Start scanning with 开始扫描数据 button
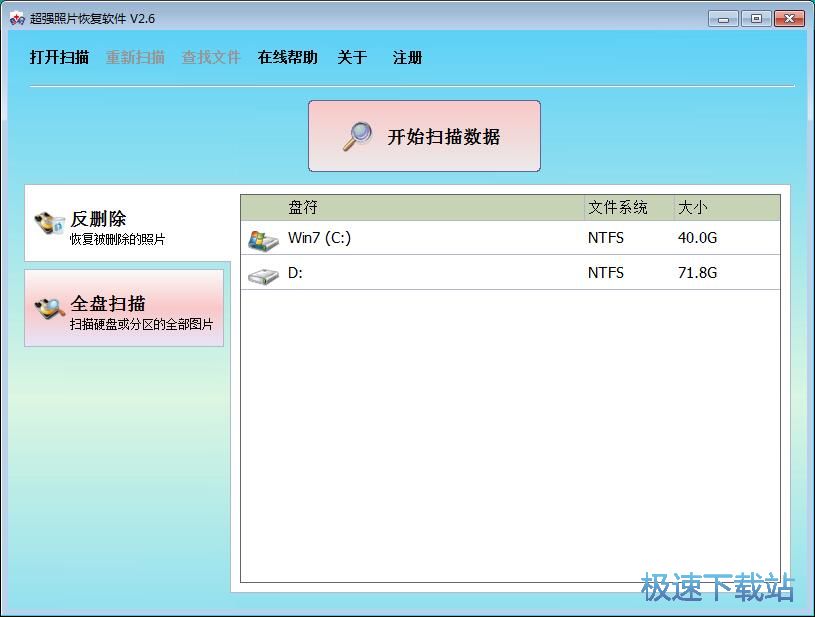 point(424,136)
